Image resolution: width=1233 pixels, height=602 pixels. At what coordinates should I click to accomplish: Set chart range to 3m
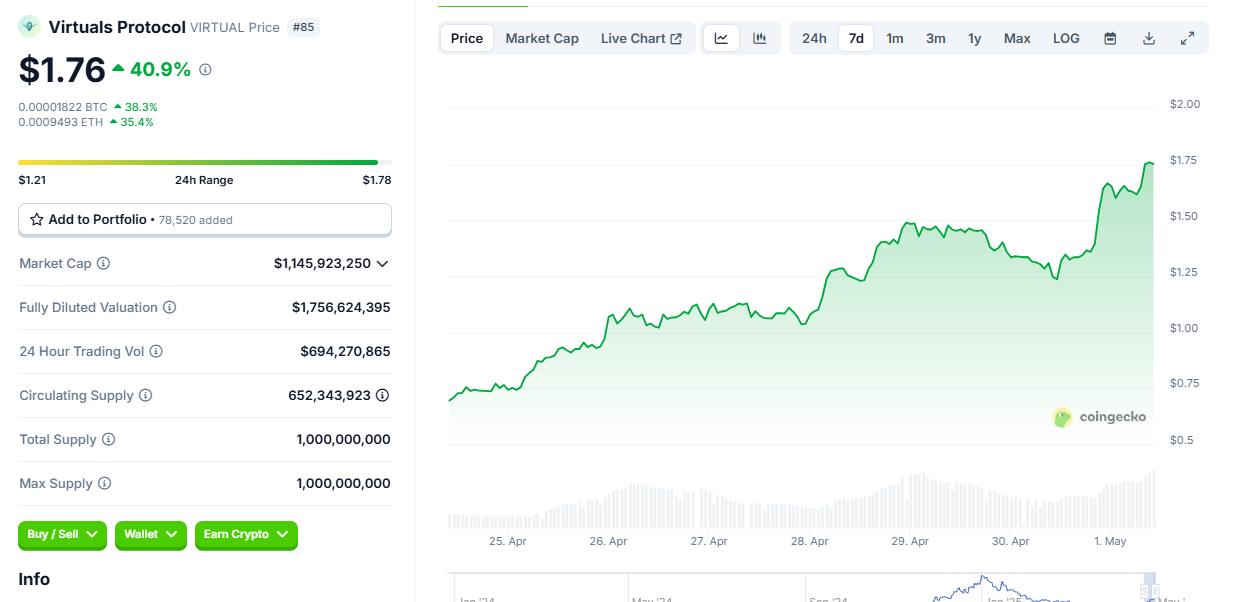935,38
